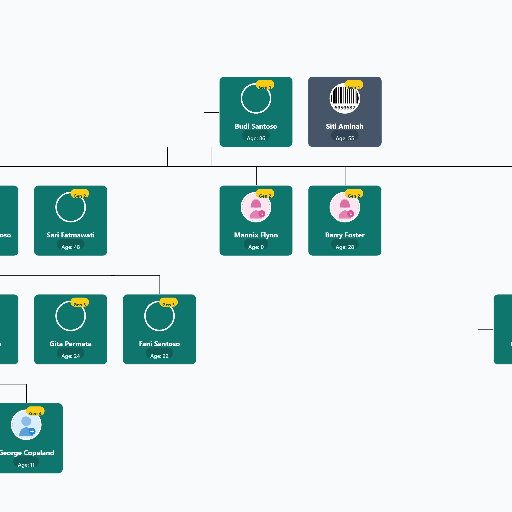Click Gita Permata's avatar circle
Screen dimensions: 512x512
click(x=70, y=316)
